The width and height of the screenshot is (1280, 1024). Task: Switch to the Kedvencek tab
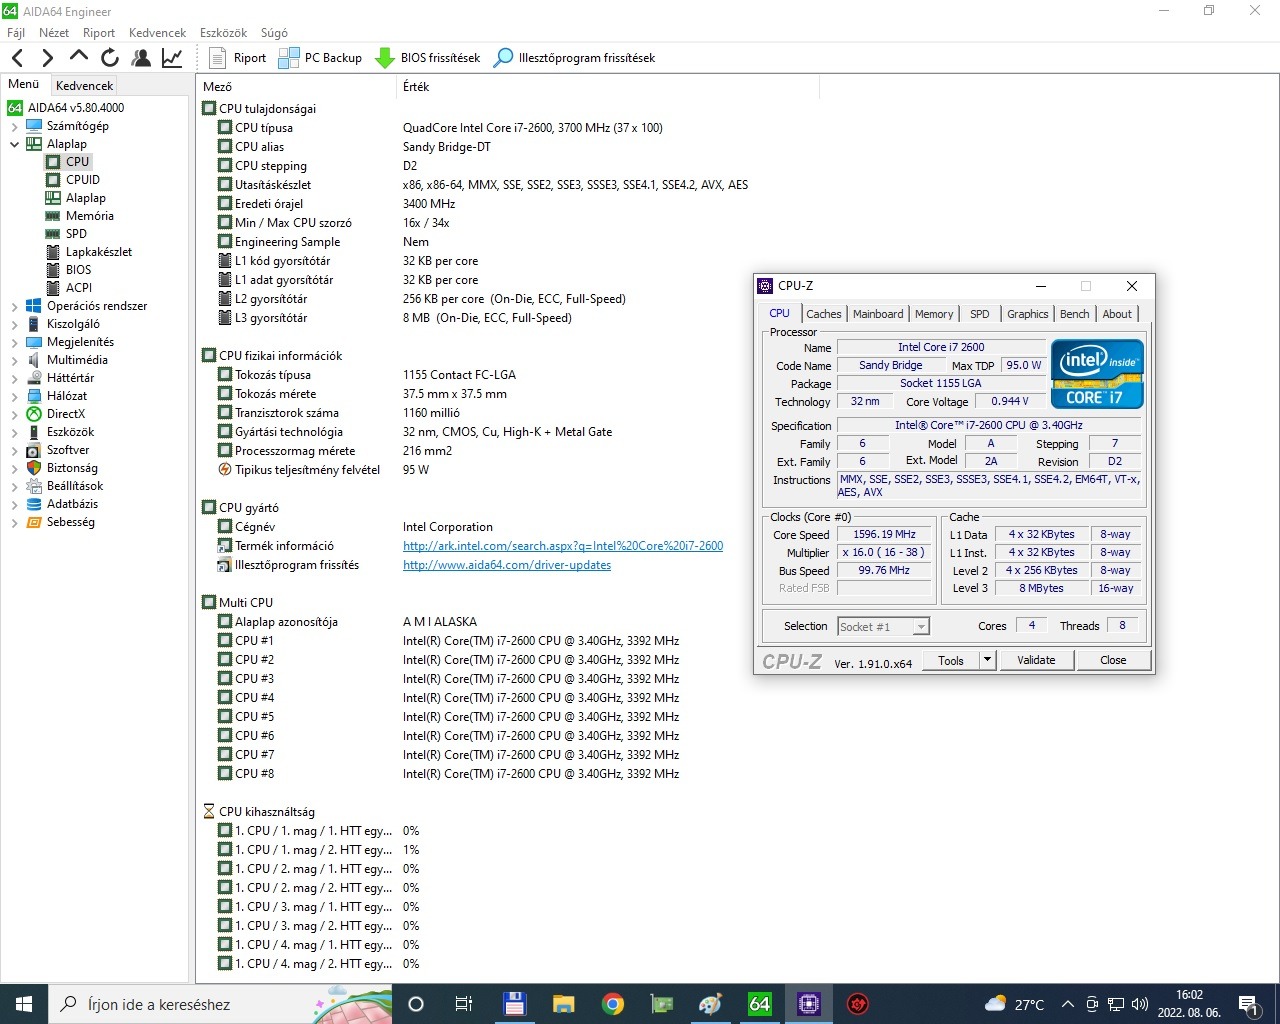[x=84, y=86]
